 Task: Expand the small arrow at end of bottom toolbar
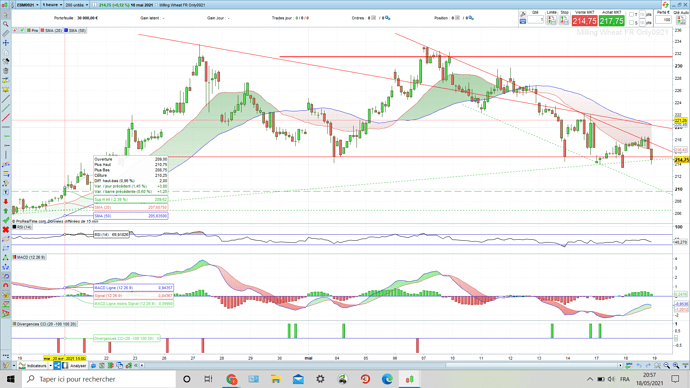pyautogui.click(x=142, y=366)
